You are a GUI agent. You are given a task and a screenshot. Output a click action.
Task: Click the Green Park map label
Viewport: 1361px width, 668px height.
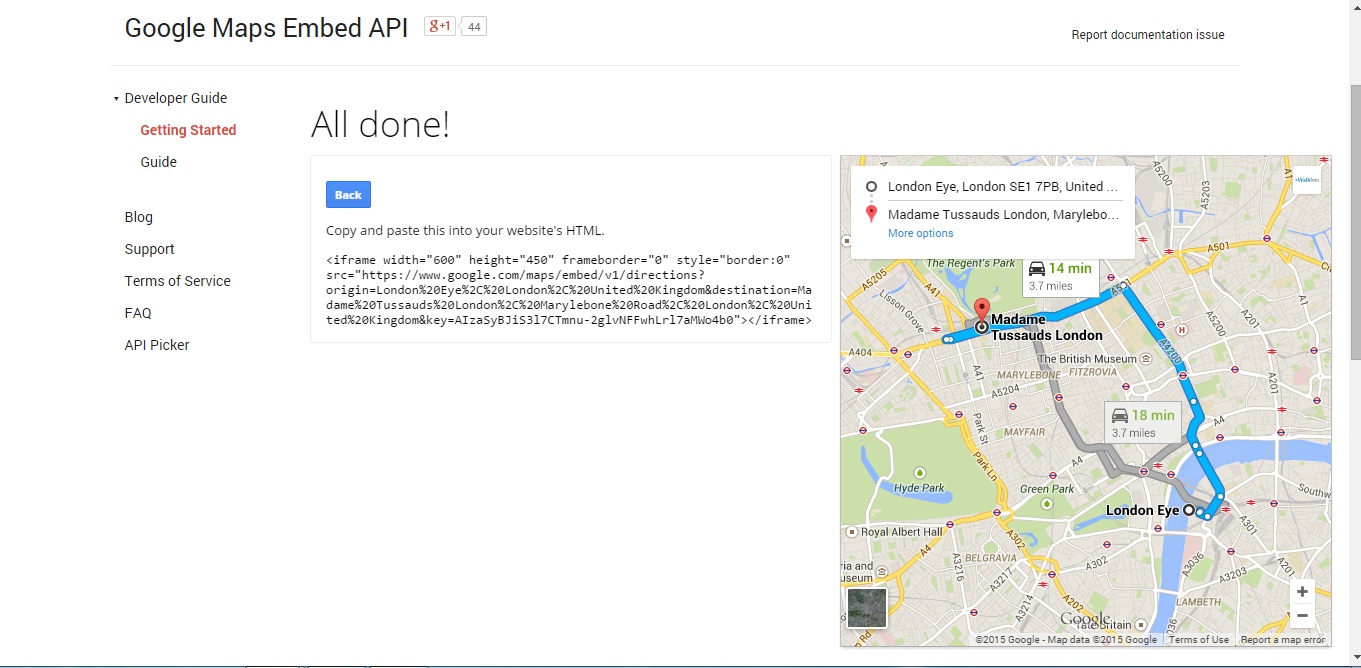click(x=1047, y=489)
